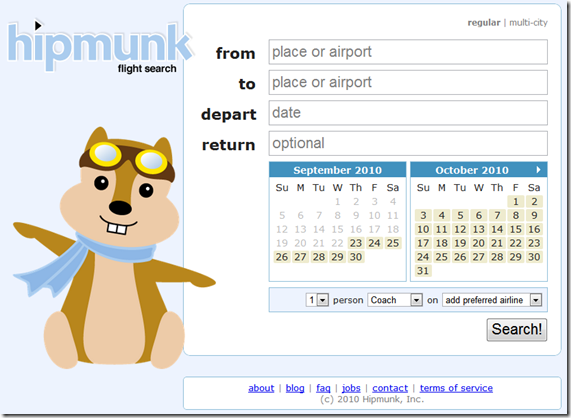Select October 11 in calendar

click(x=442, y=229)
